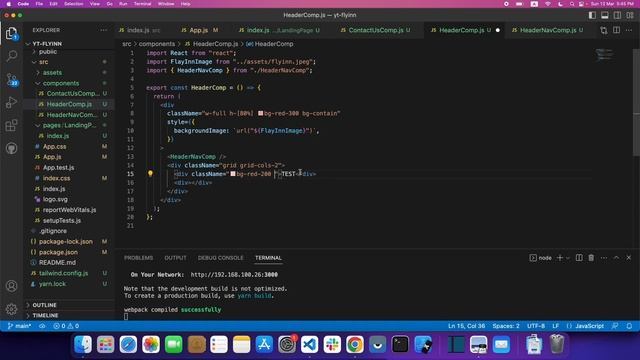Open the Terminal menu in menu bar

[142, 4]
